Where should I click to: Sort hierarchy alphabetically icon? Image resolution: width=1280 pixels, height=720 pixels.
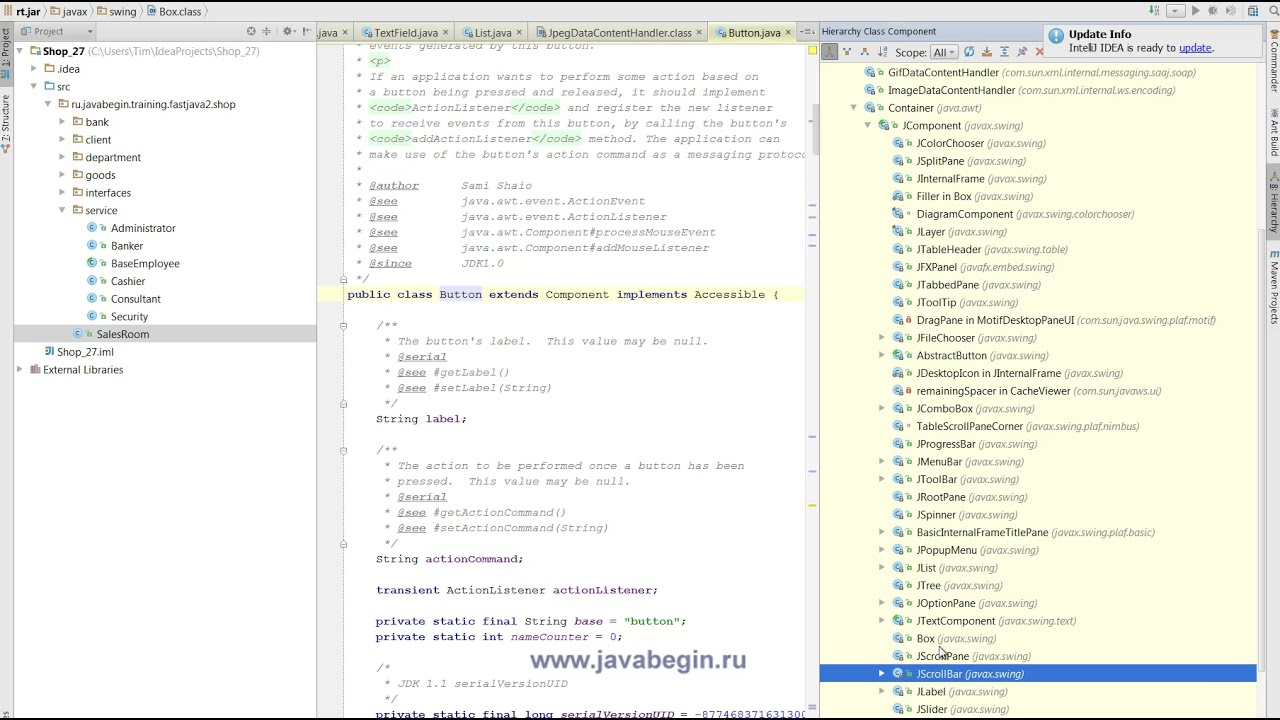(x=883, y=52)
